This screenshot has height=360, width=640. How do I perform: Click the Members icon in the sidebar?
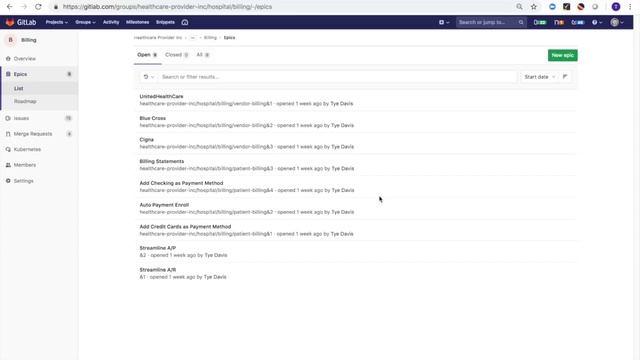click(x=8, y=165)
